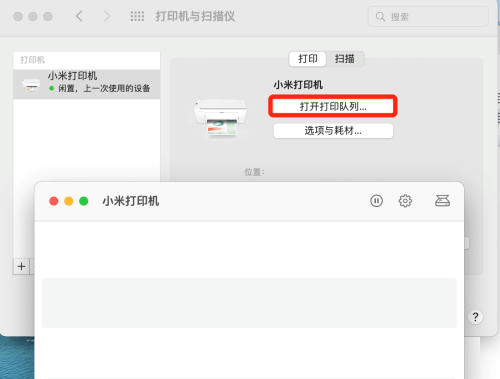Click the 小米打印机 printer image
Image resolution: width=500 pixels, height=379 pixels.
220,117
